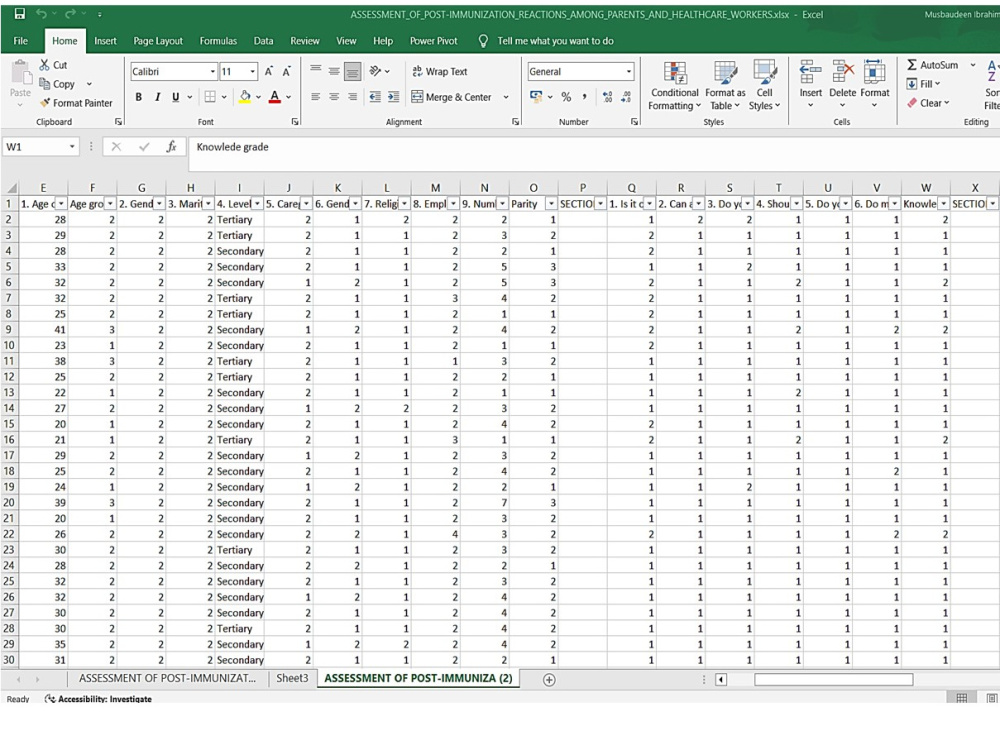1000x750 pixels.
Task: Click Increase Decimal icon
Action: point(607,97)
